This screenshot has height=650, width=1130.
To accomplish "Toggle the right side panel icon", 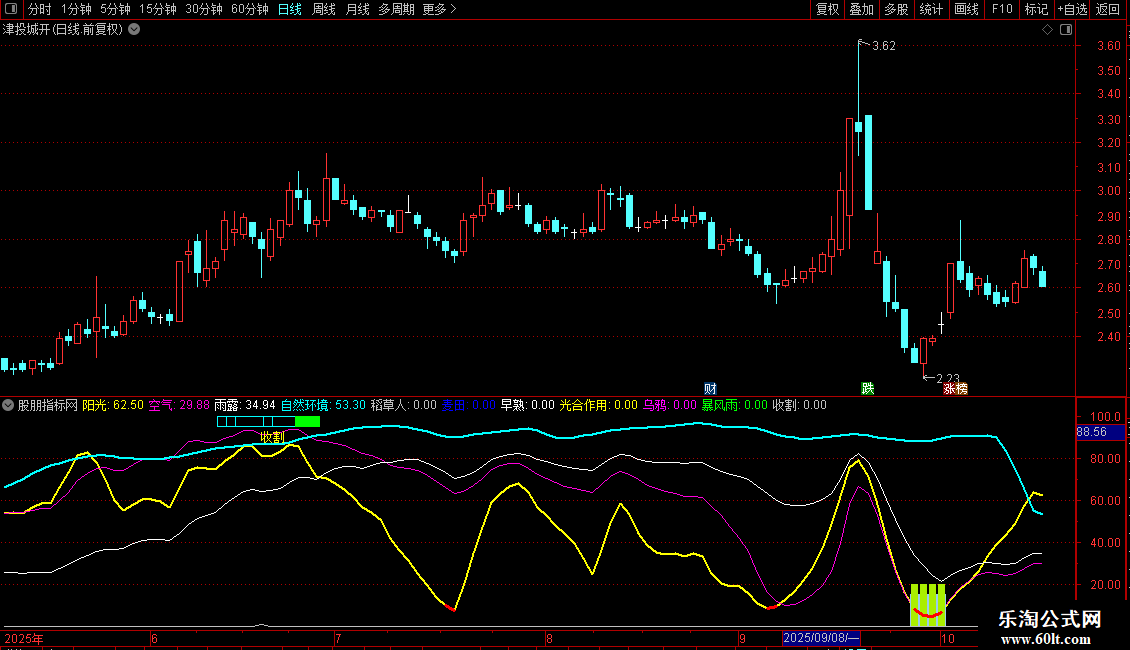I will click(x=1064, y=29).
